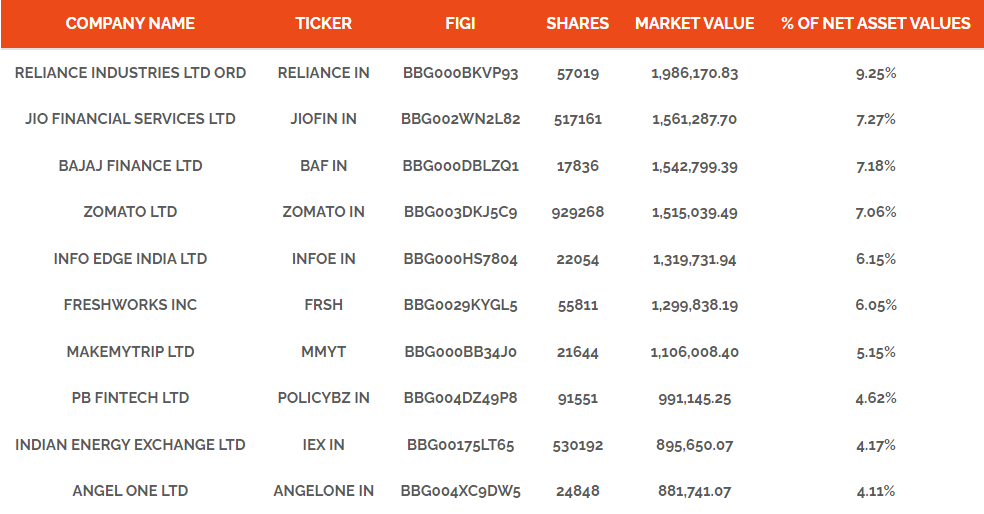Click INFO EDGE INDIA LTD name
The height and width of the screenshot is (514, 984).
pyautogui.click(x=130, y=259)
